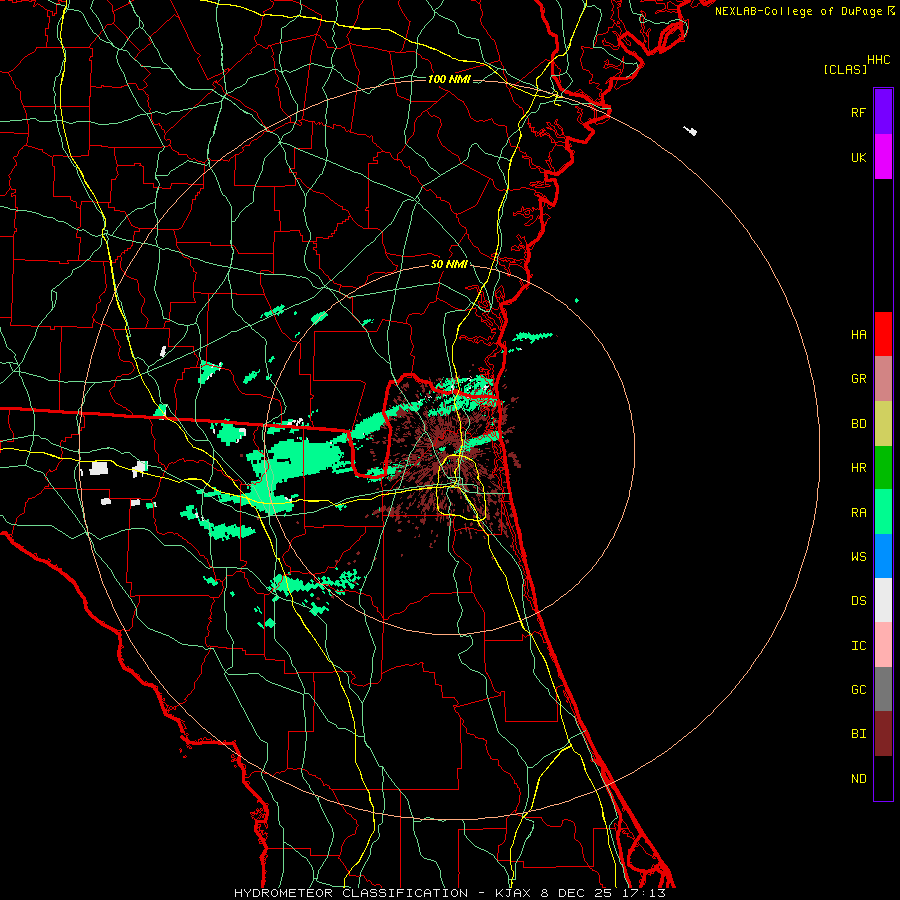Image resolution: width=900 pixels, height=900 pixels.
Task: Click the UK magenta legend swatch
Action: pos(883,157)
